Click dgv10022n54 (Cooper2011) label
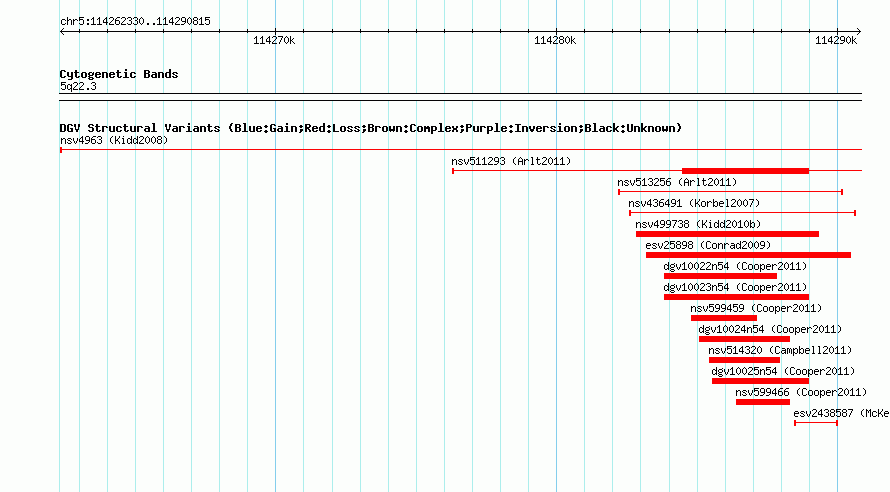The width and height of the screenshot is (890, 492). [x=735, y=266]
